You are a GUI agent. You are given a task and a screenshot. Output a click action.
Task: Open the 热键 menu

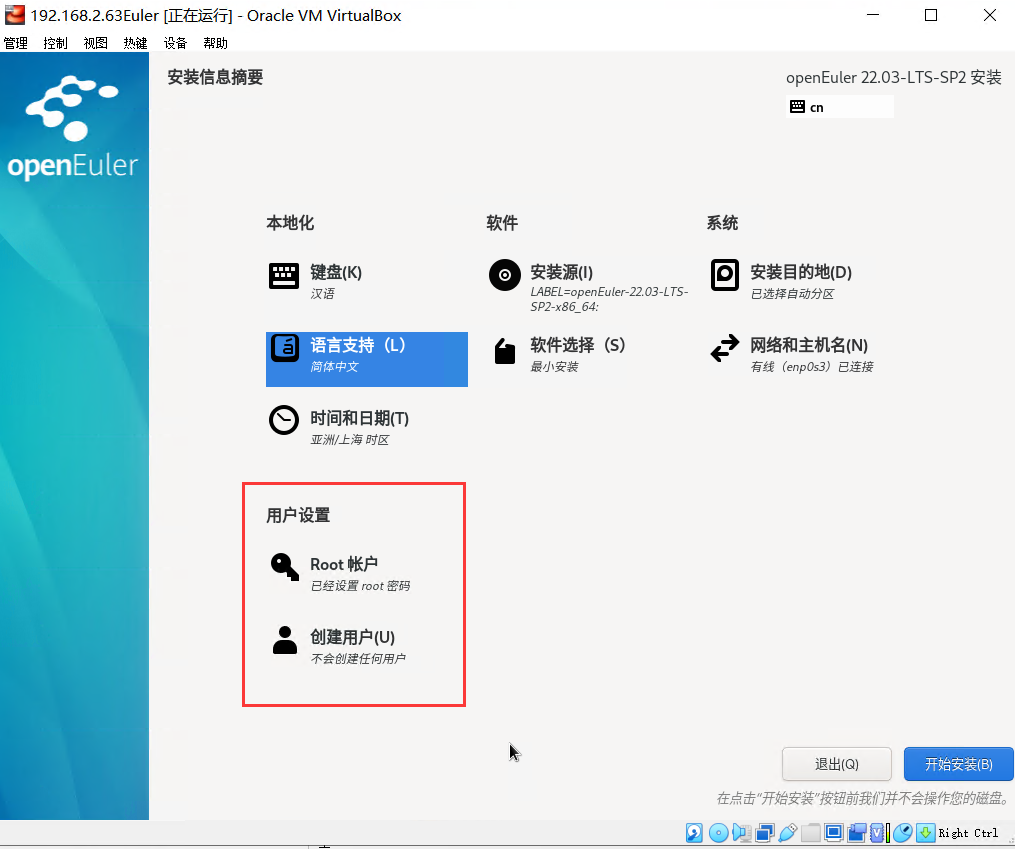tap(135, 43)
